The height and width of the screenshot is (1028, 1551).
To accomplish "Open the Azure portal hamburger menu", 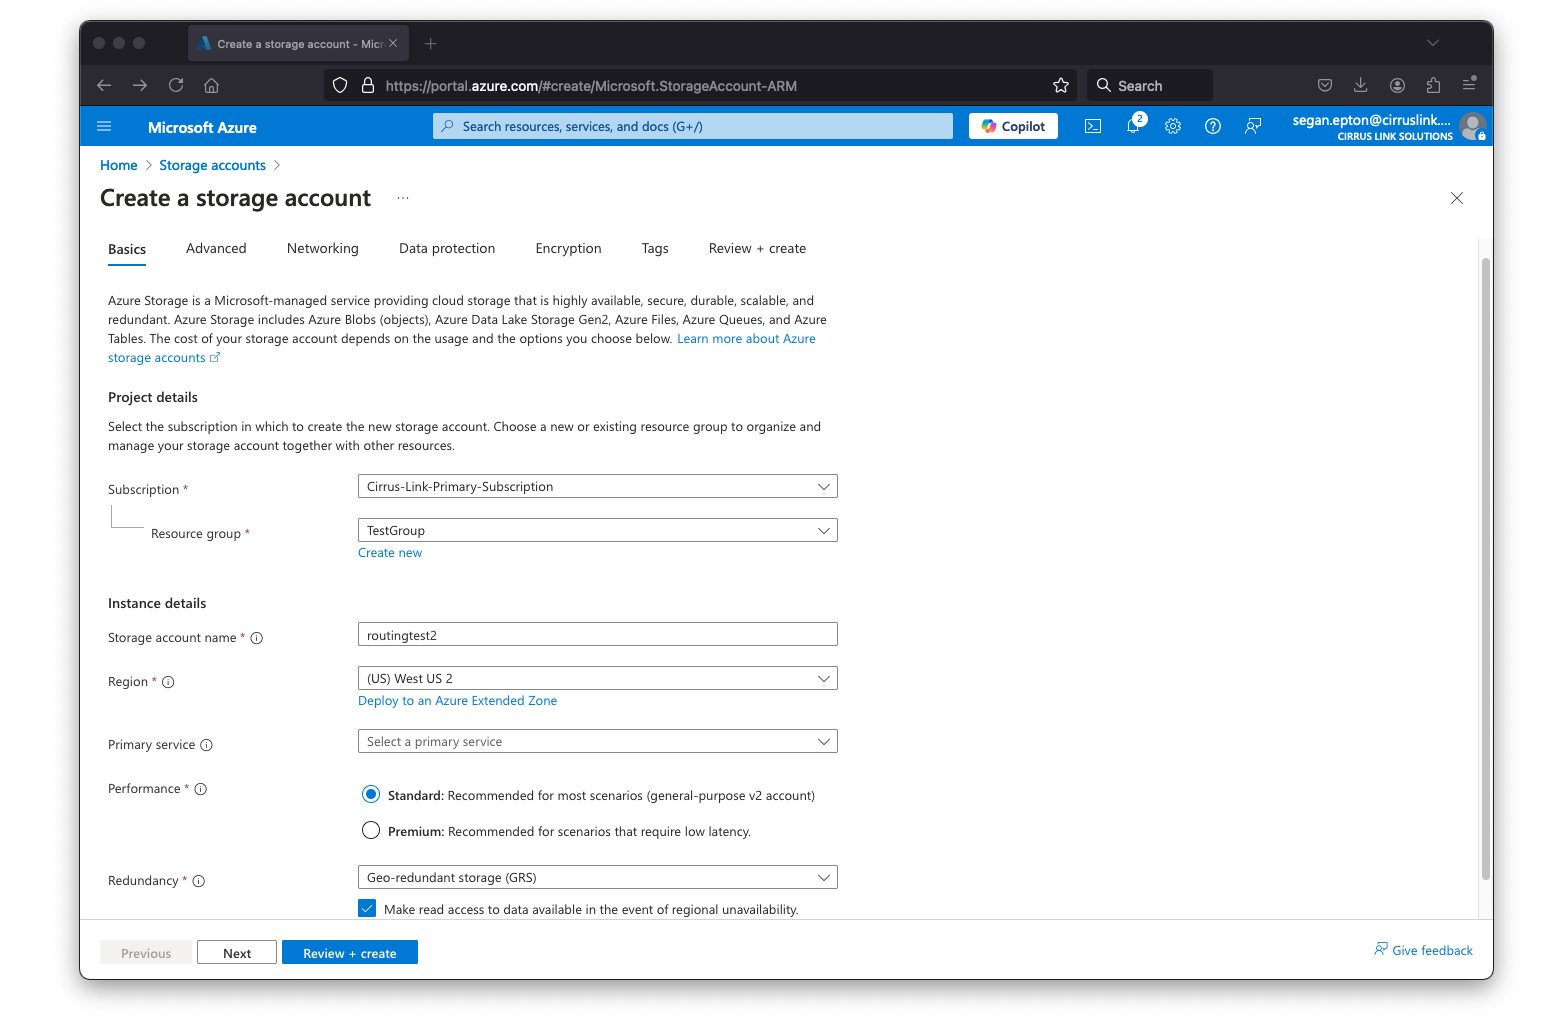I will point(104,127).
